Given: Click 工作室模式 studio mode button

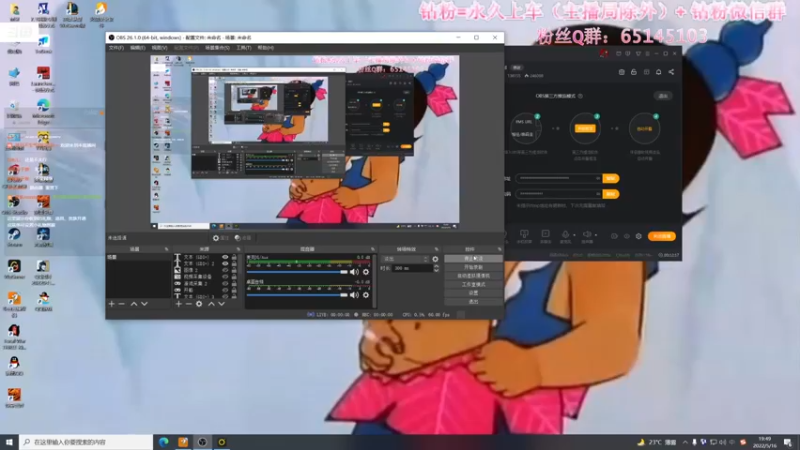Looking at the screenshot, I should pyautogui.click(x=473, y=284).
